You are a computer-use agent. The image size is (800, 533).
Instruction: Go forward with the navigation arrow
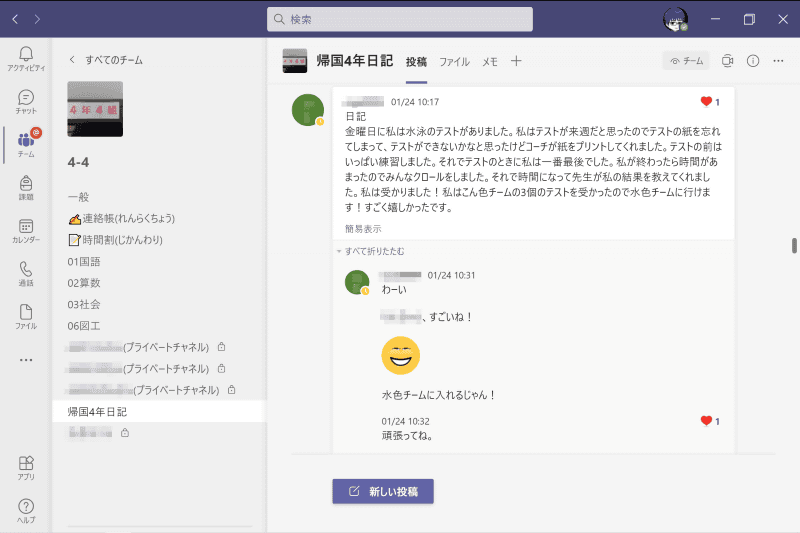tap(37, 19)
